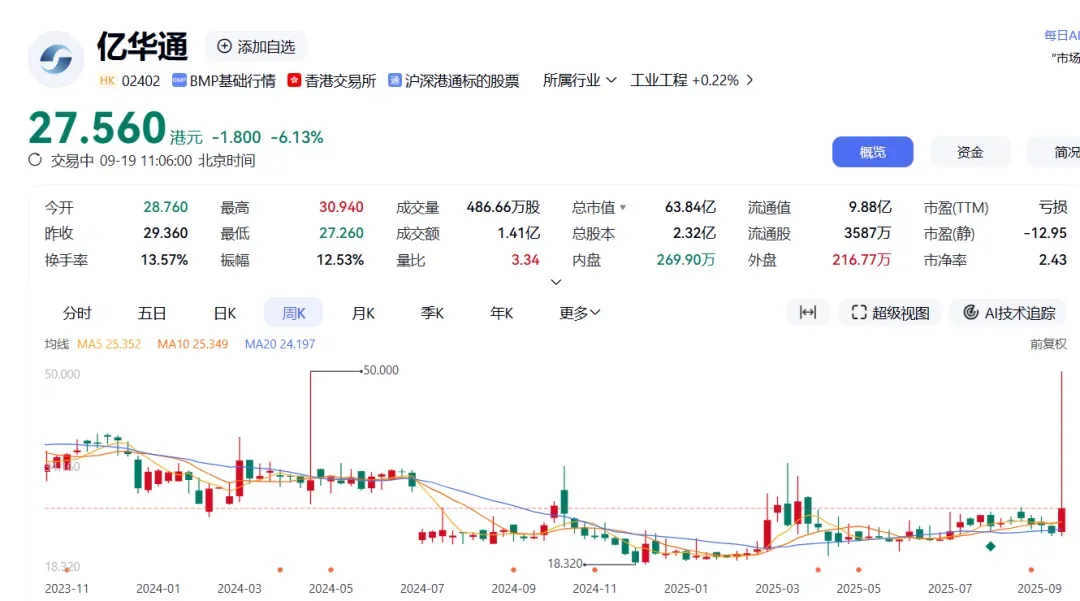Click the 前复权 adjustment setting
This screenshot has width=1080, height=601.
coord(1048,344)
